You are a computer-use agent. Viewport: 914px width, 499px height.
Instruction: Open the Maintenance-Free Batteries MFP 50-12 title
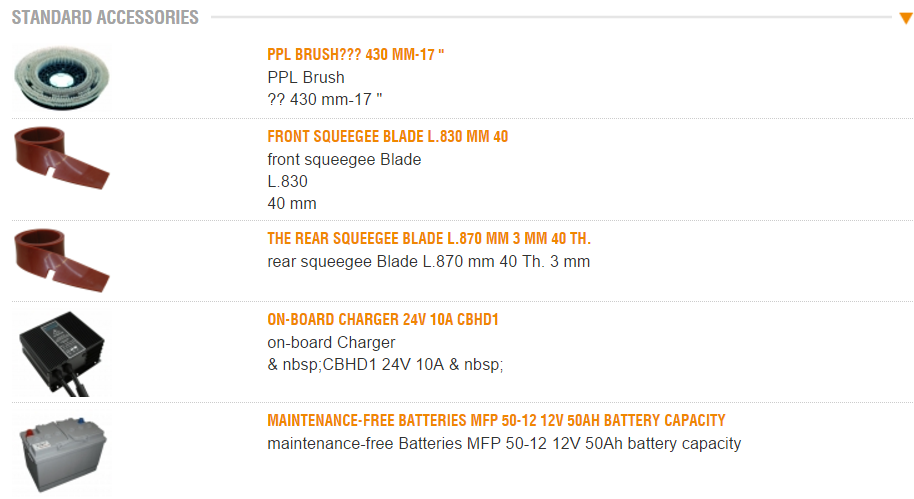point(496,420)
